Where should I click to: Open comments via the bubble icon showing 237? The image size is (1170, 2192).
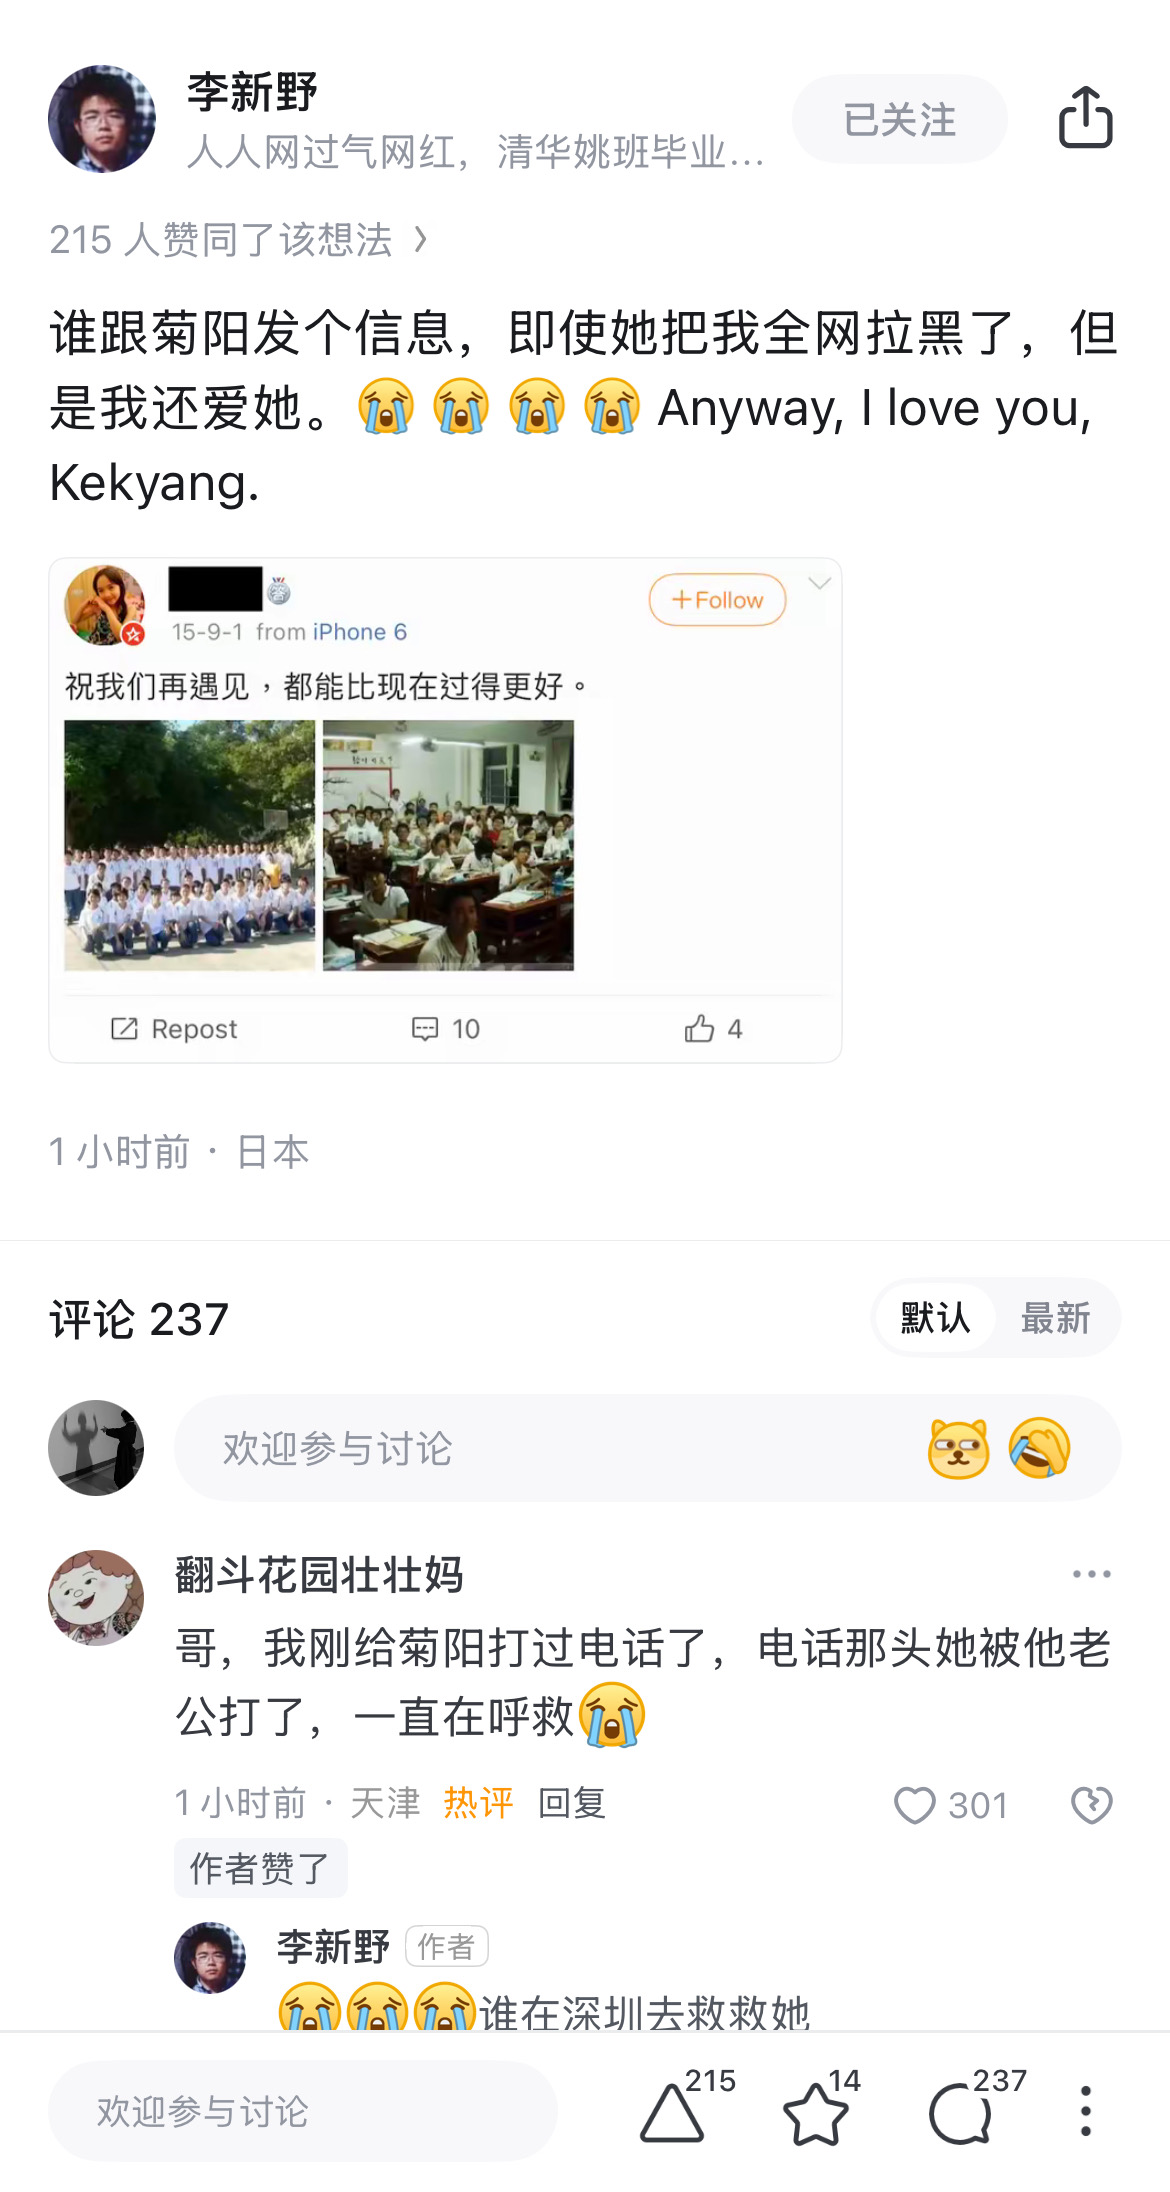click(960, 2114)
